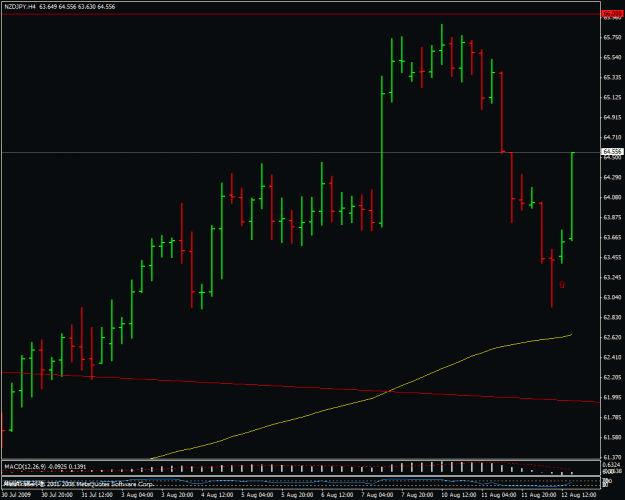625x500 pixels.
Task: Click the 10 Aug 12:00 time label
Action: coord(459,495)
